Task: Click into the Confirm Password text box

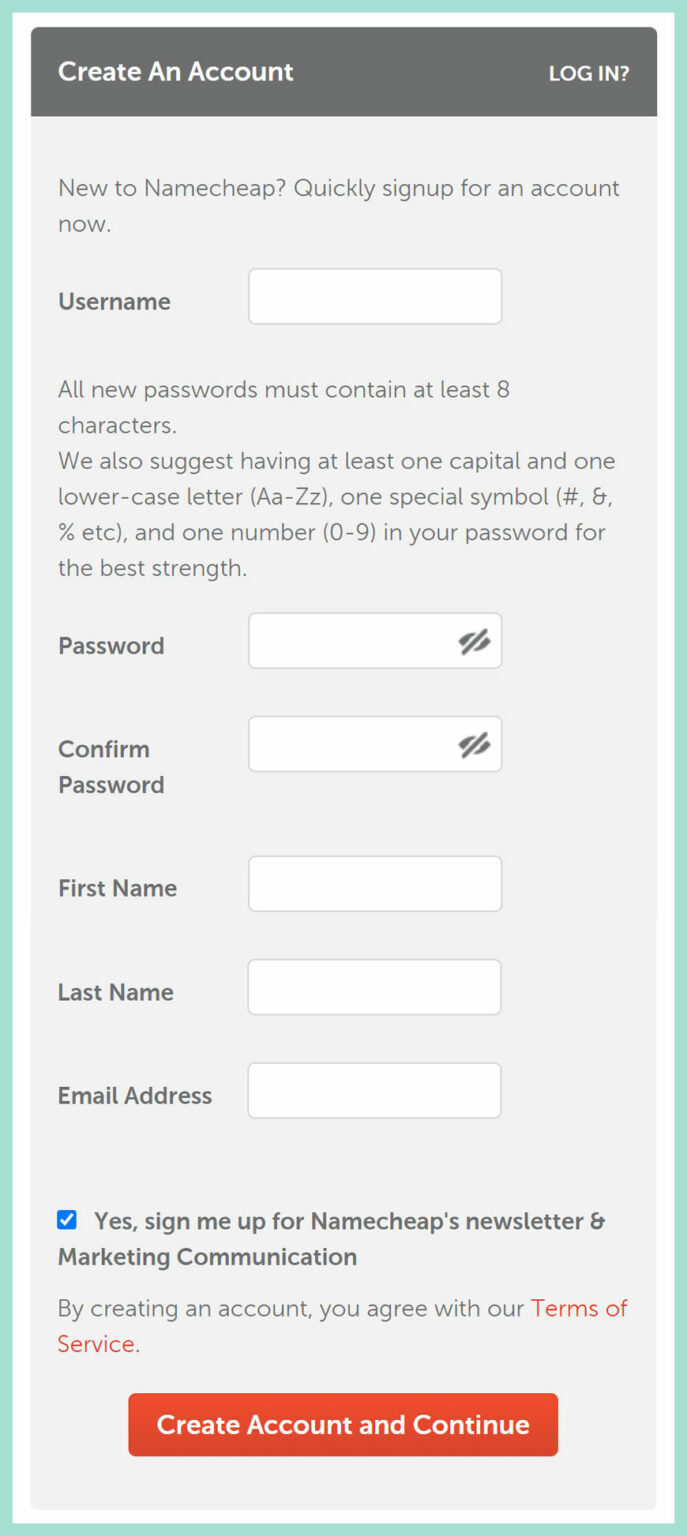Action: 350,744
